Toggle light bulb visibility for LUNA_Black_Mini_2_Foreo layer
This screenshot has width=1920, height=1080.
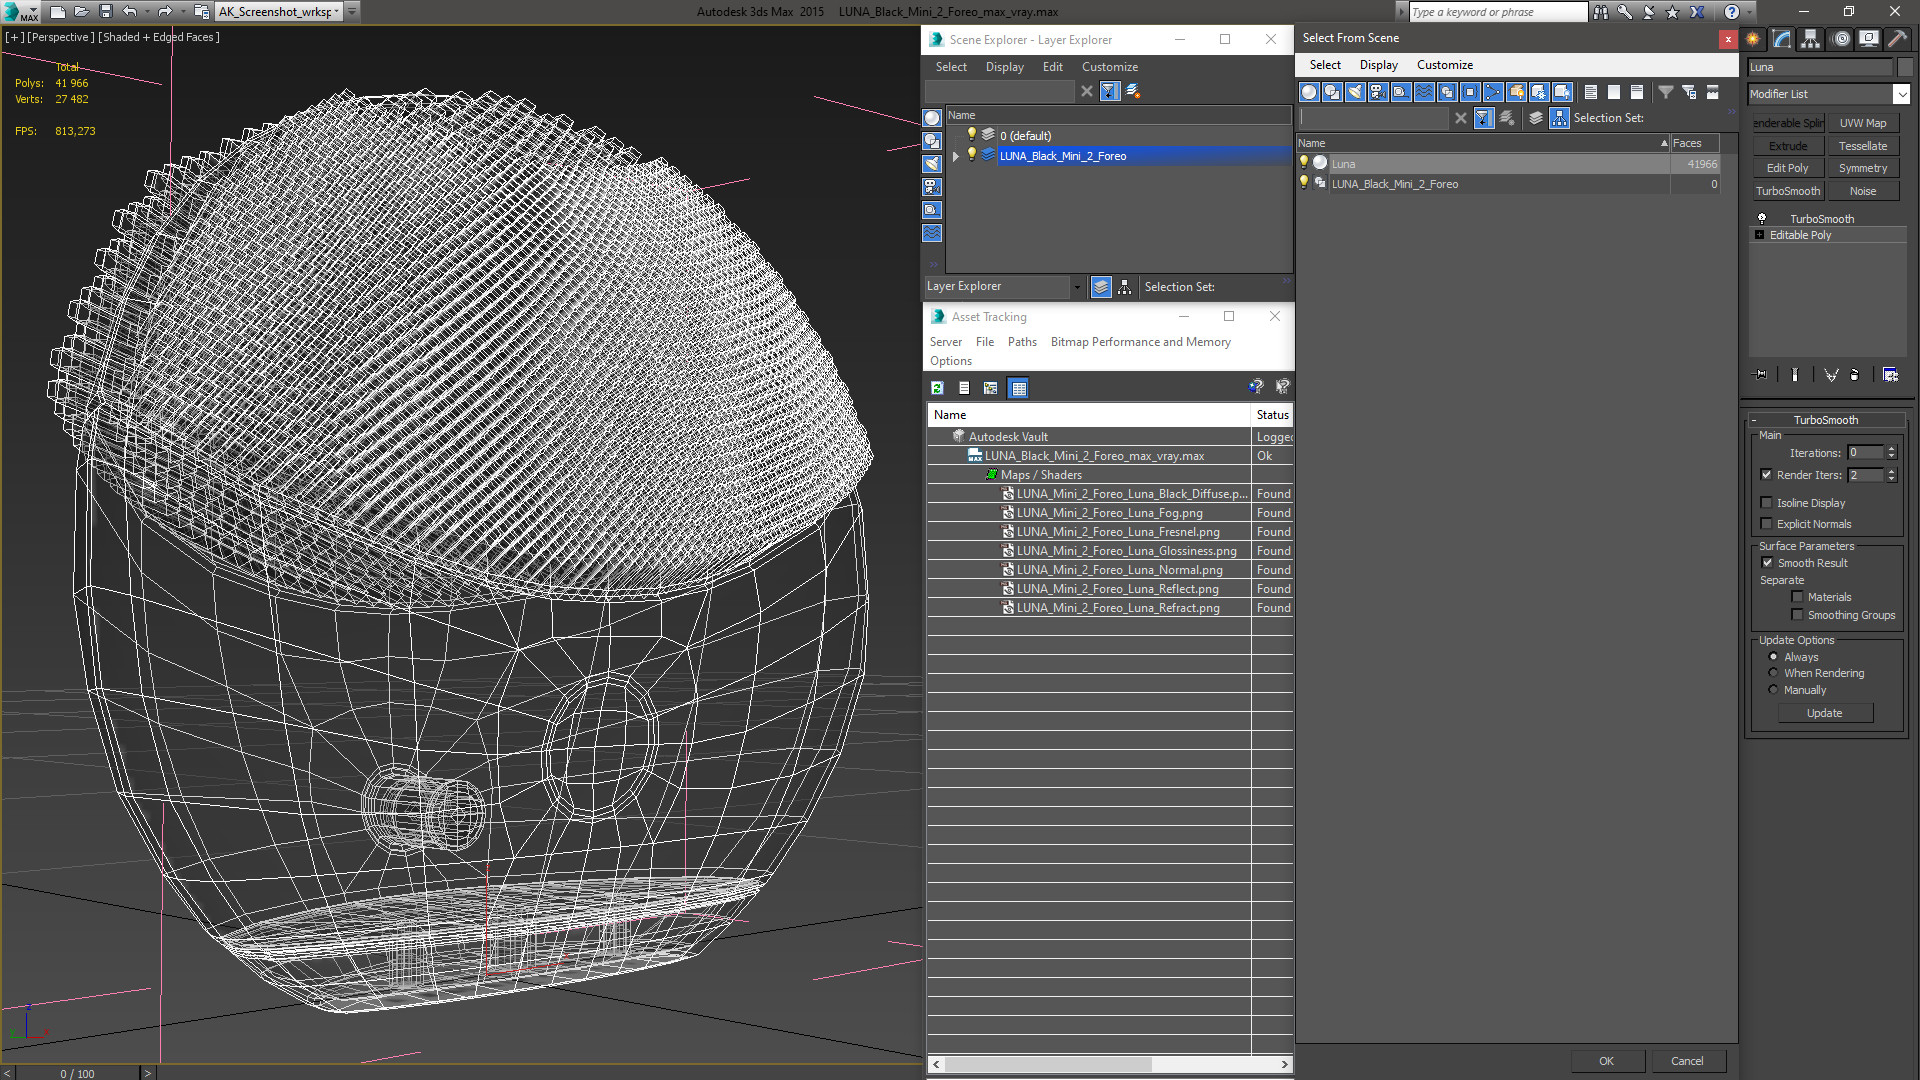coord(971,155)
